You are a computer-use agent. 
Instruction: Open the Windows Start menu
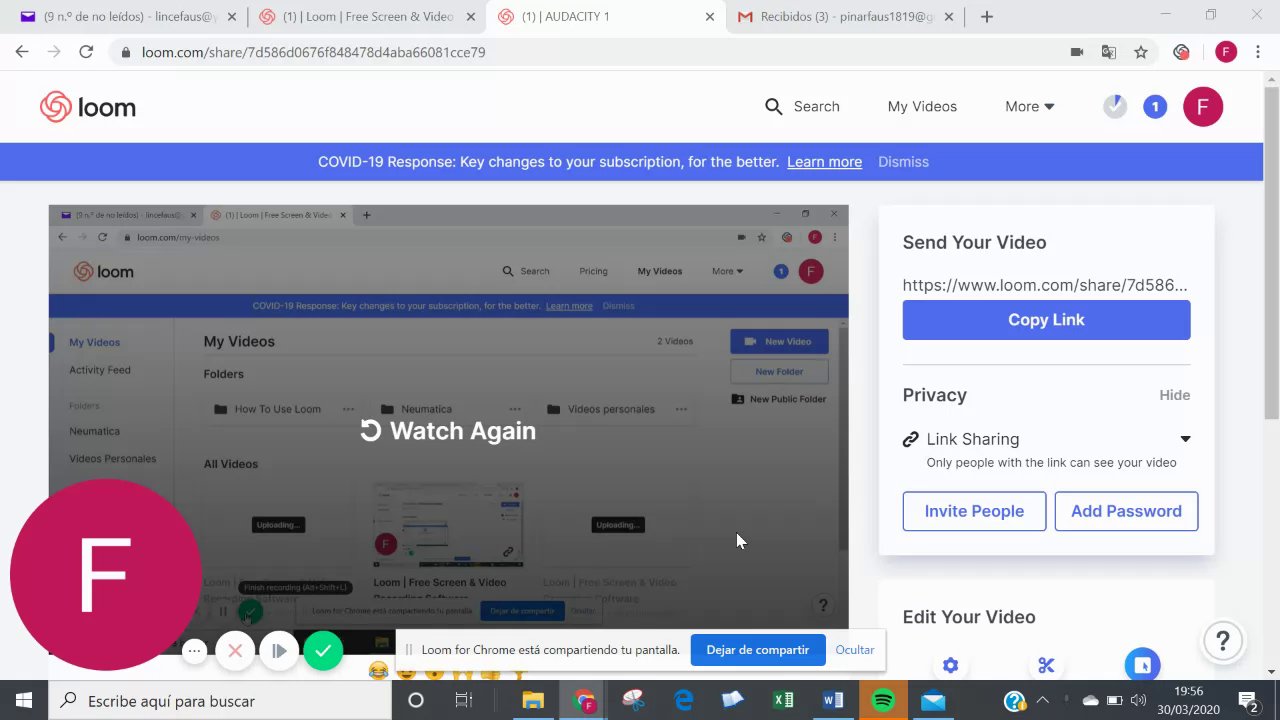click(24, 701)
